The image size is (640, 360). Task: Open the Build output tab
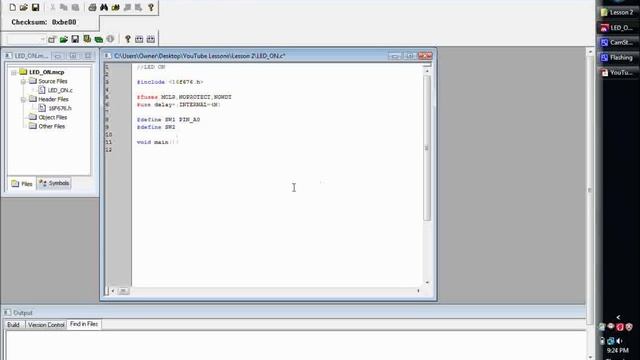tap(13, 324)
